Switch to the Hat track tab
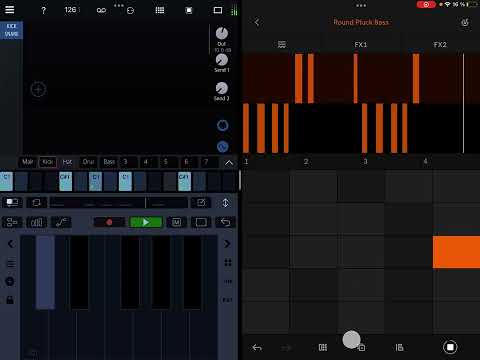 (68, 162)
